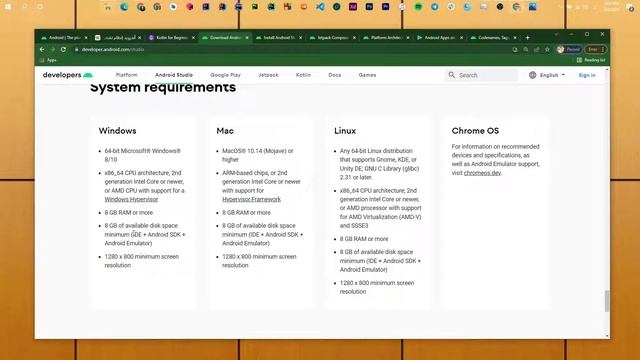The height and width of the screenshot is (360, 640).
Task: Follow the Windows Hypervisor link
Action: 131,199
